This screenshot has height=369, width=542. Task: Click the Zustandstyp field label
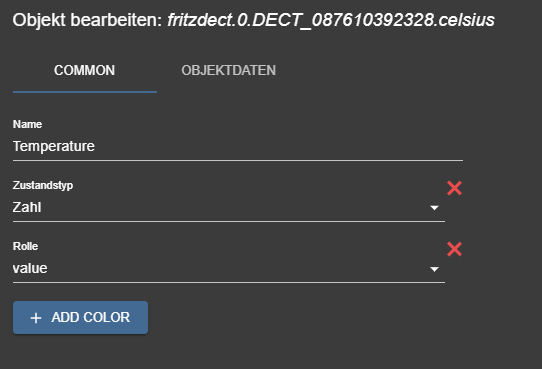pyautogui.click(x=43, y=185)
